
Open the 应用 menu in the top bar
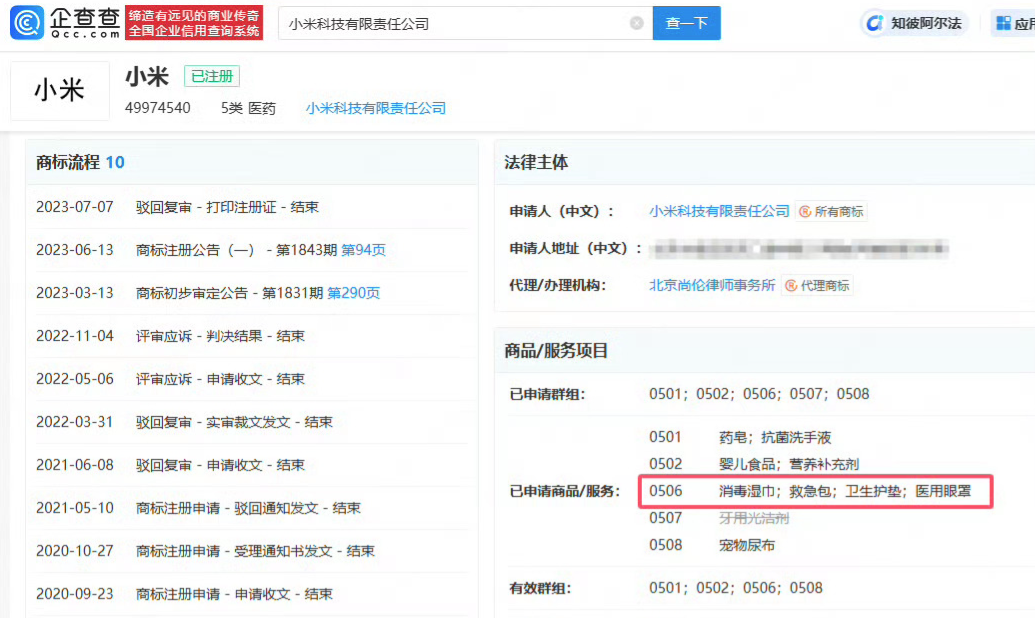point(1024,22)
